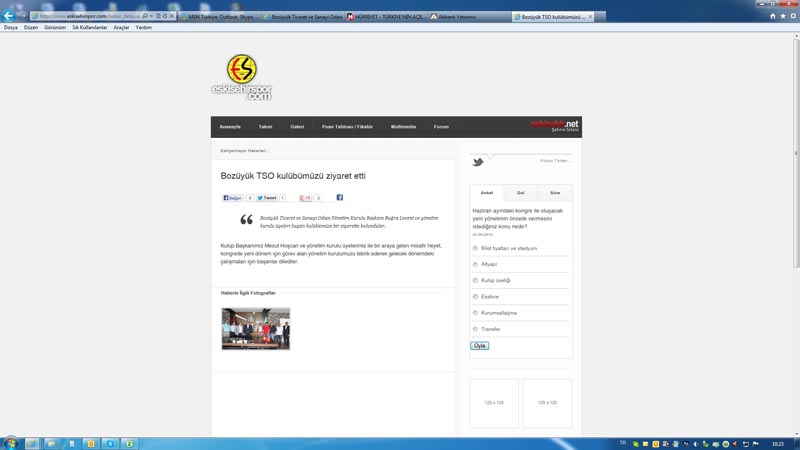This screenshot has height=450, width=800.
Task: Open the green taskbar application icon
Action: click(130, 443)
